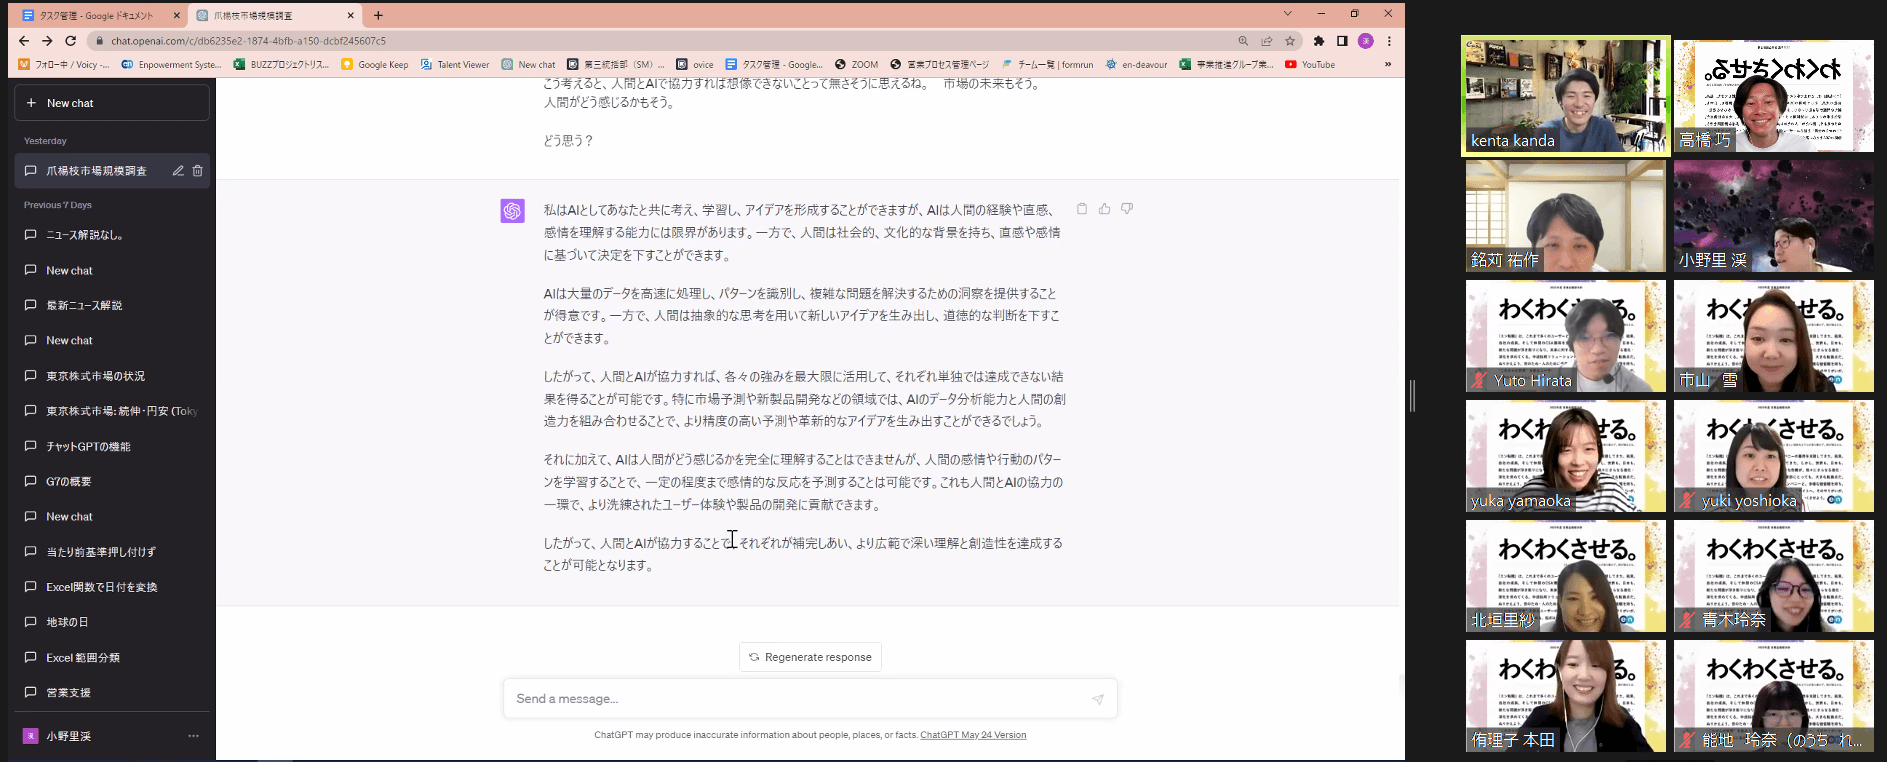The width and height of the screenshot is (1887, 762).
Task: Copy the response with clipboard icon
Action: coord(1081,209)
